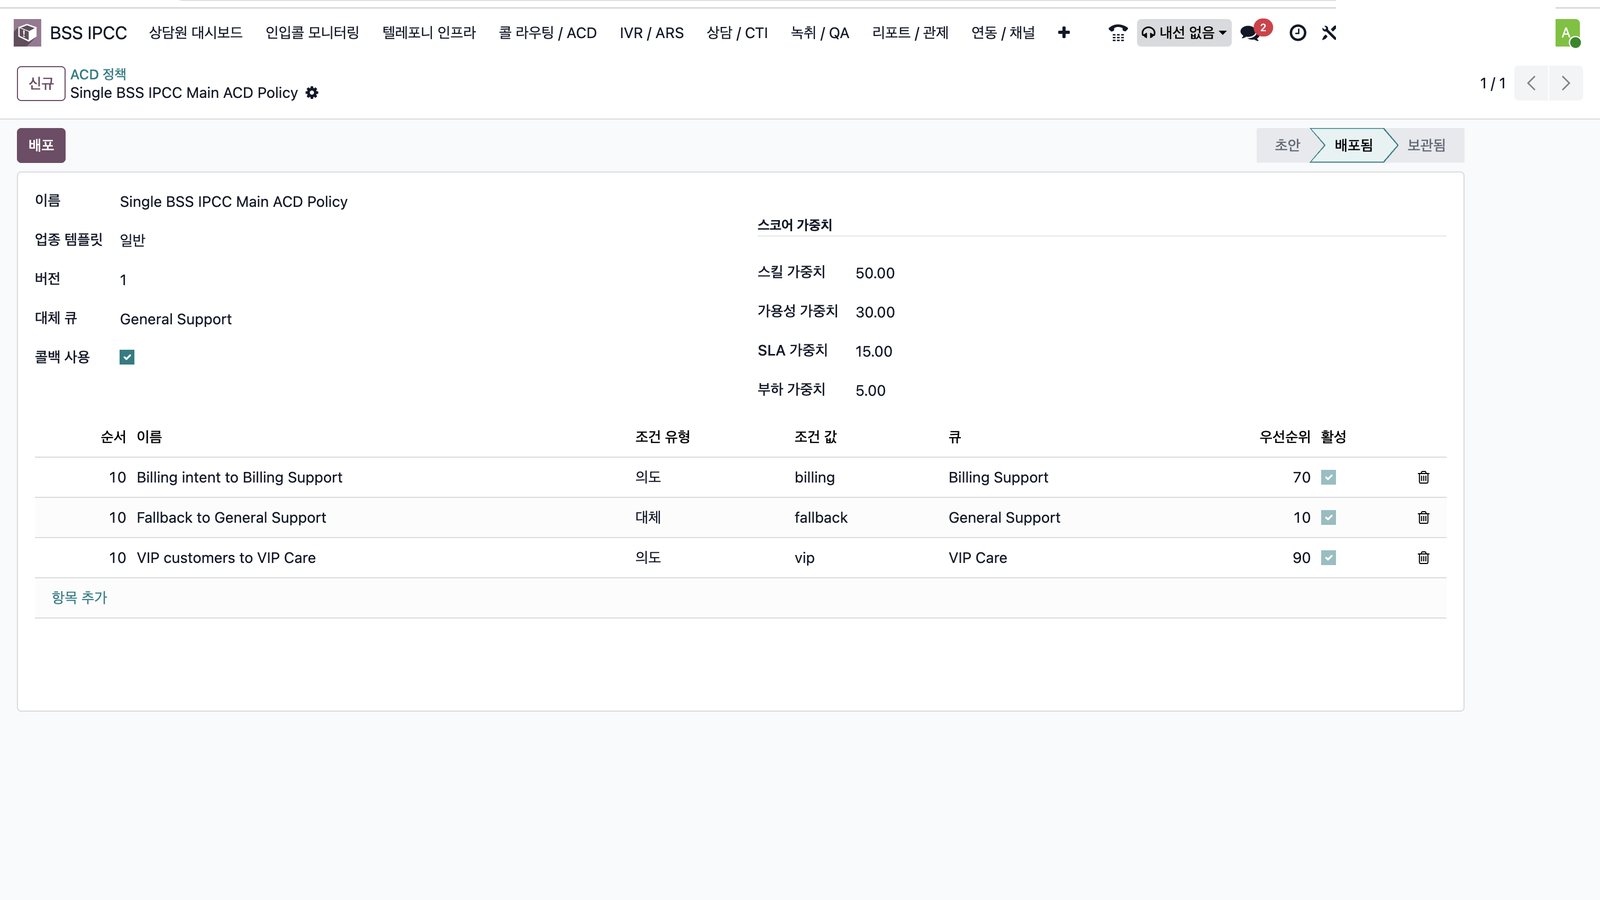
Task: Delete the Billing intent to Billing Support rule
Action: click(x=1423, y=478)
